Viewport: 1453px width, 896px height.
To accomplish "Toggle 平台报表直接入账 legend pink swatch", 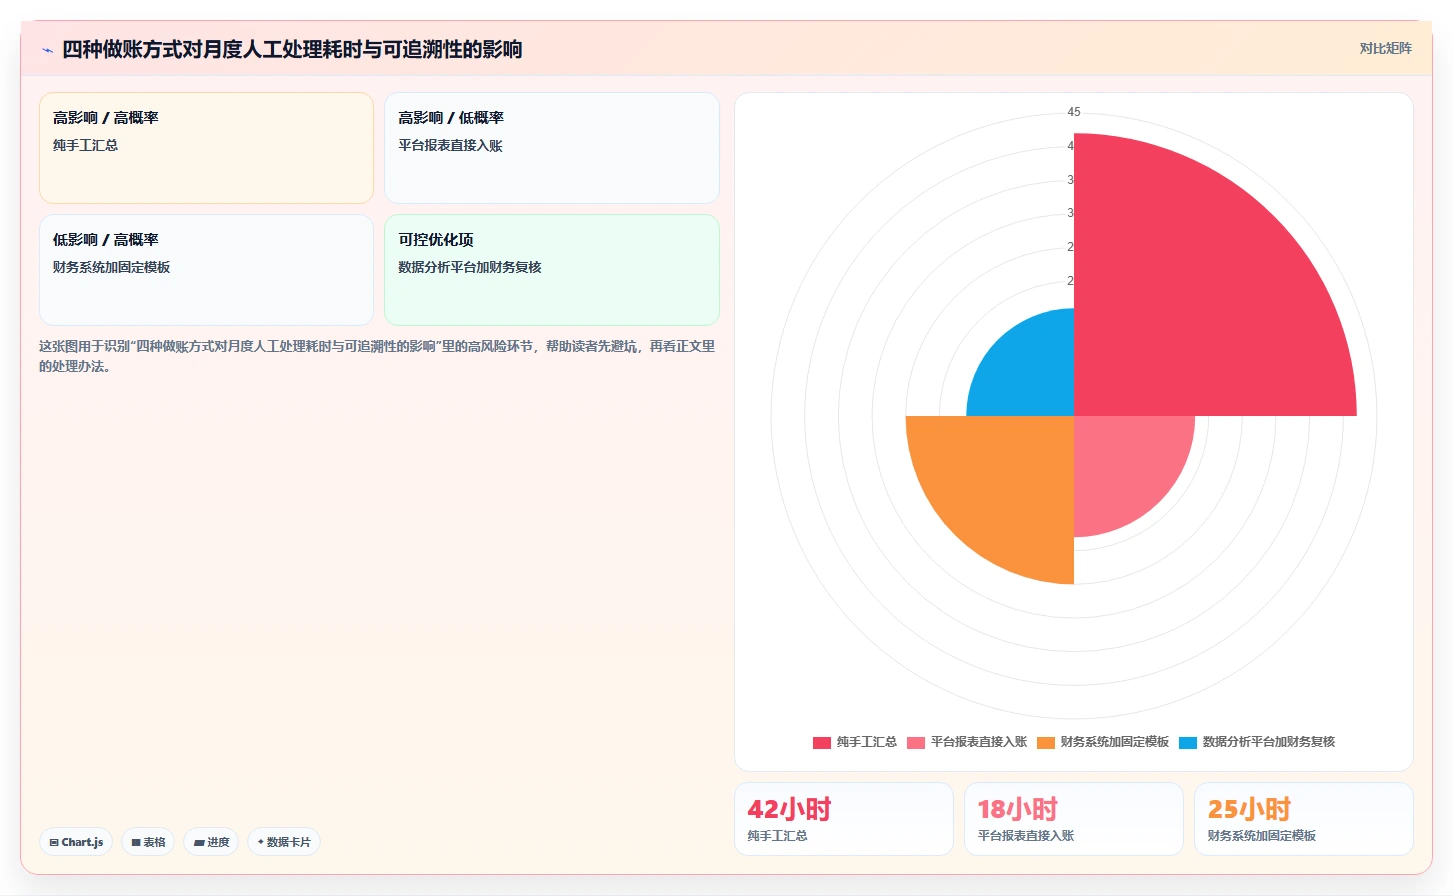I will (x=916, y=742).
